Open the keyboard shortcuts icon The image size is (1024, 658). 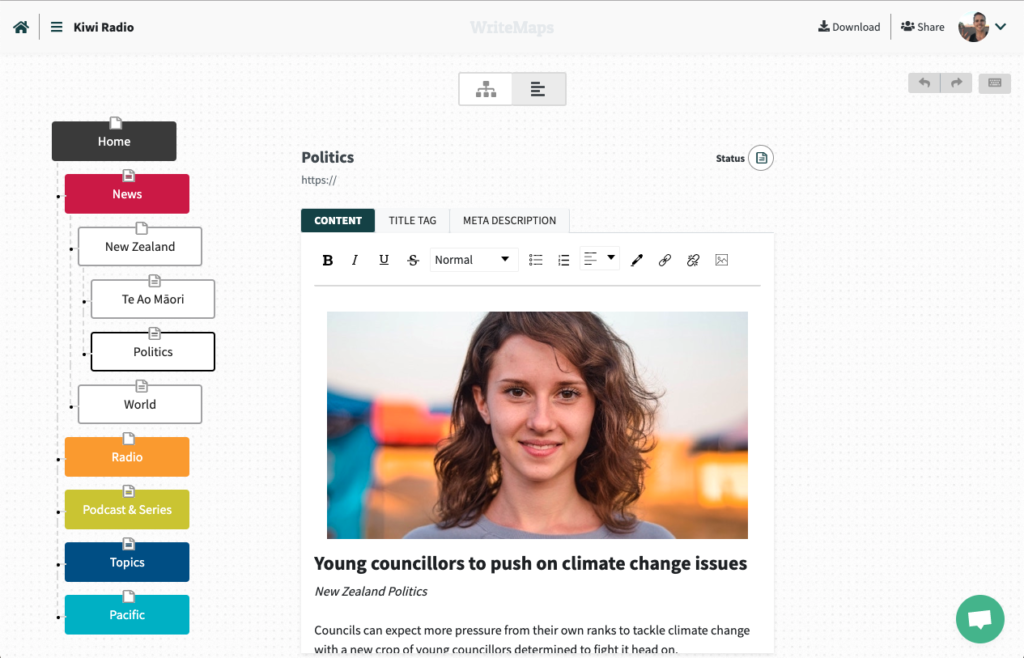point(994,83)
